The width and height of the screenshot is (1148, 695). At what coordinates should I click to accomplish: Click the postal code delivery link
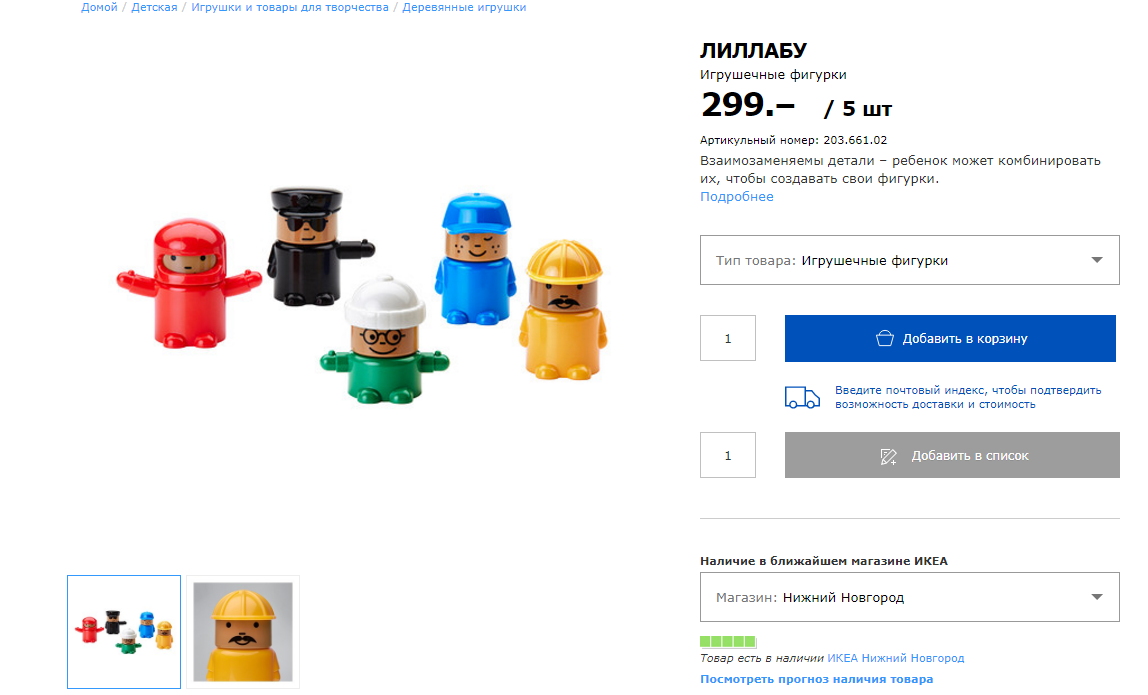[x=968, y=397]
